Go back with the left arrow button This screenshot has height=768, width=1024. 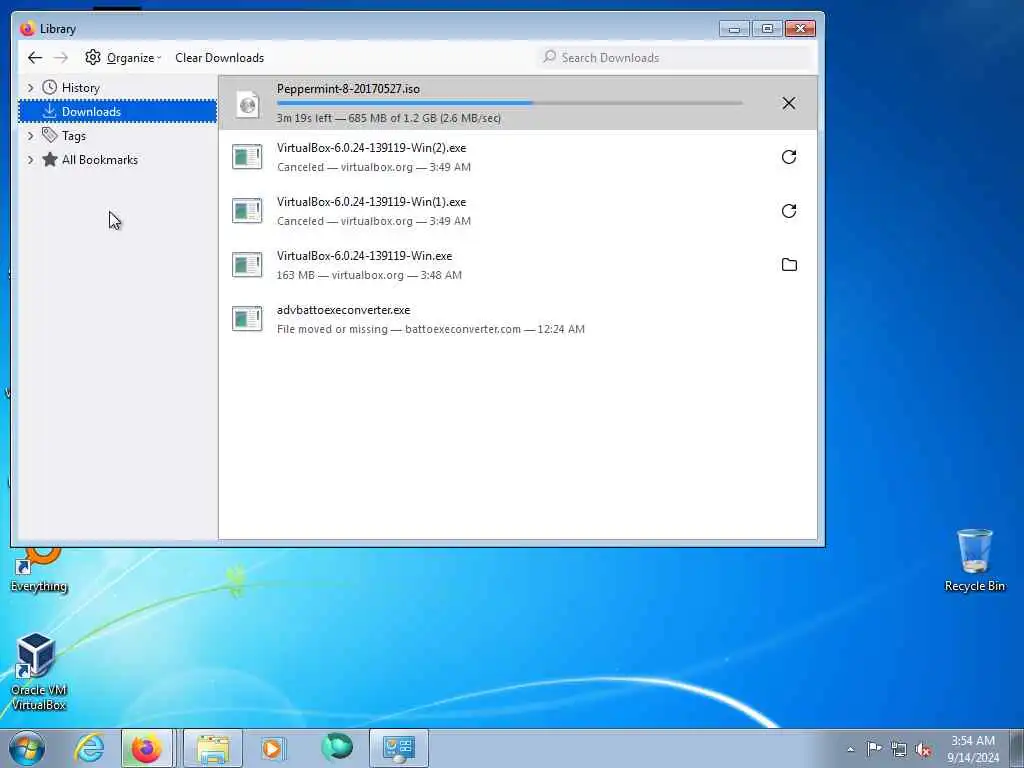pyautogui.click(x=35, y=57)
